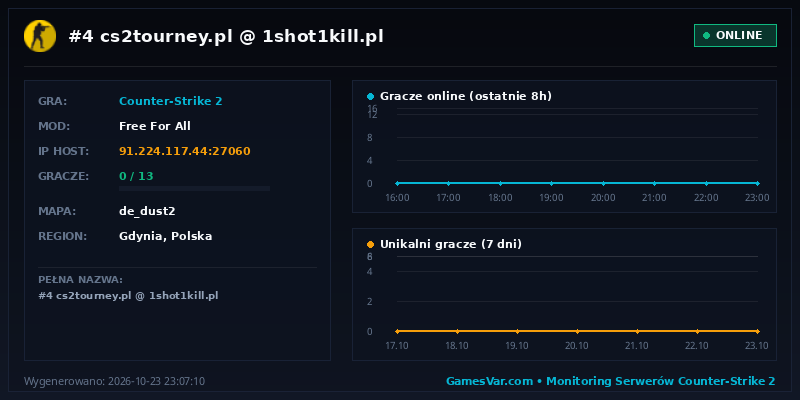
Task: Click the orange dot beside Unikalni gracze
Action: point(370,244)
